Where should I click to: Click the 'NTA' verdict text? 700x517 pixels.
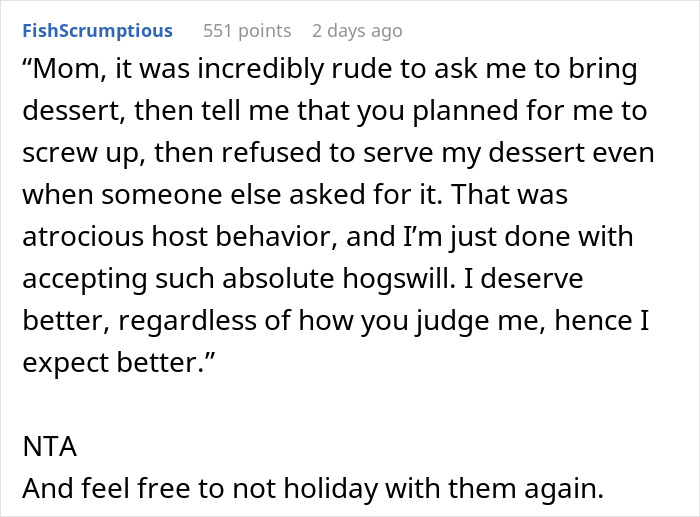44,449
